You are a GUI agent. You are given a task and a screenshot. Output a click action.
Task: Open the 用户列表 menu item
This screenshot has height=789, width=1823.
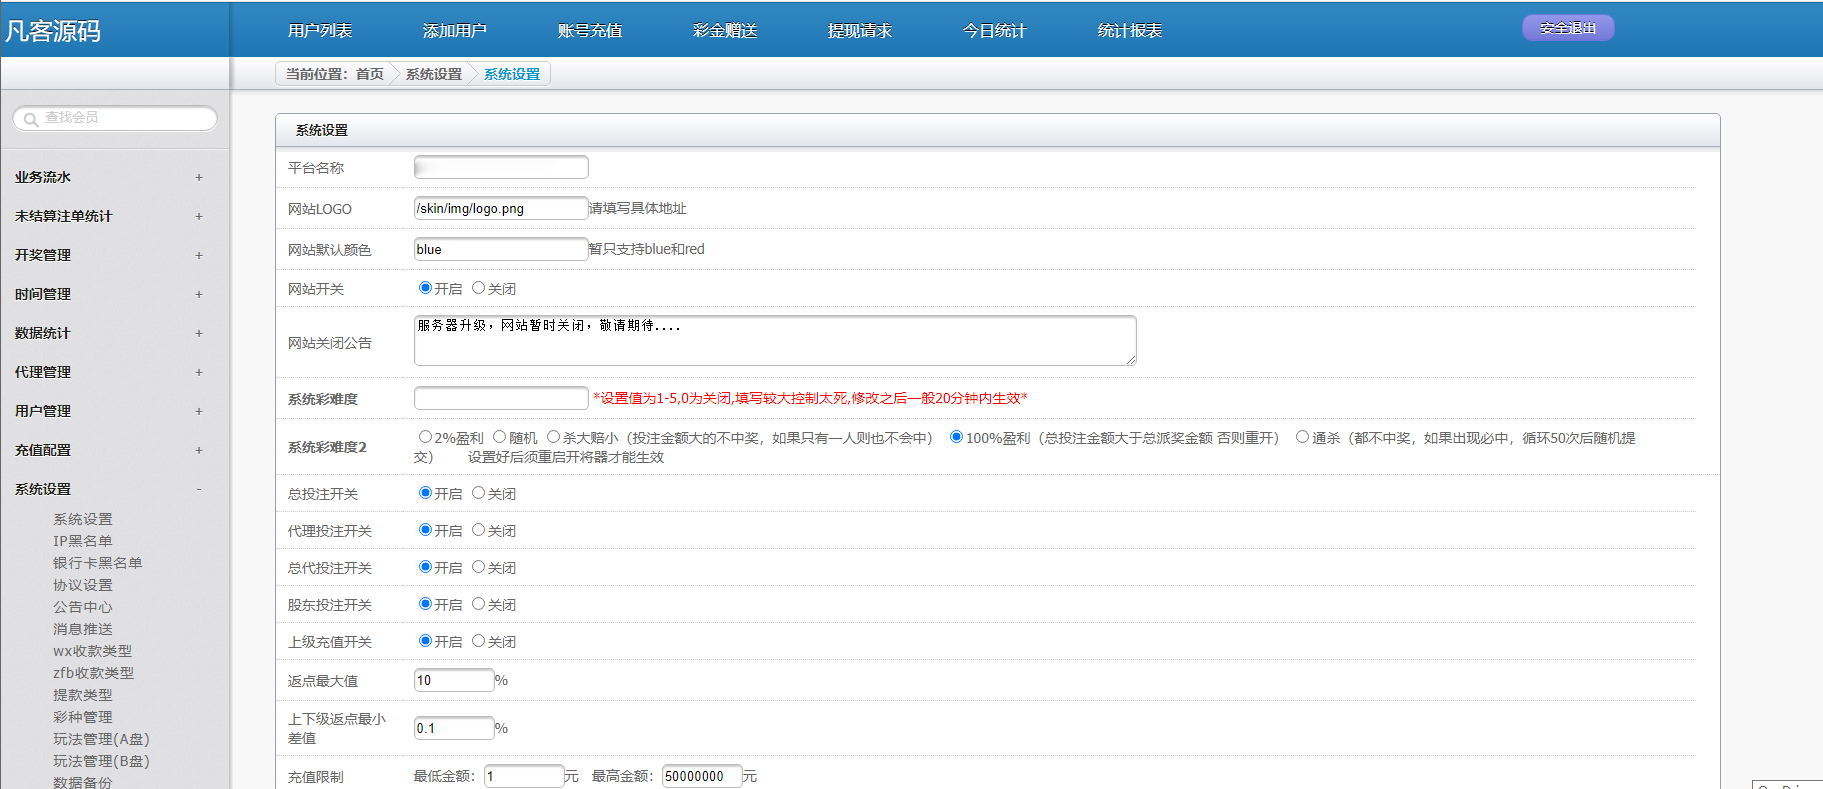tap(320, 31)
